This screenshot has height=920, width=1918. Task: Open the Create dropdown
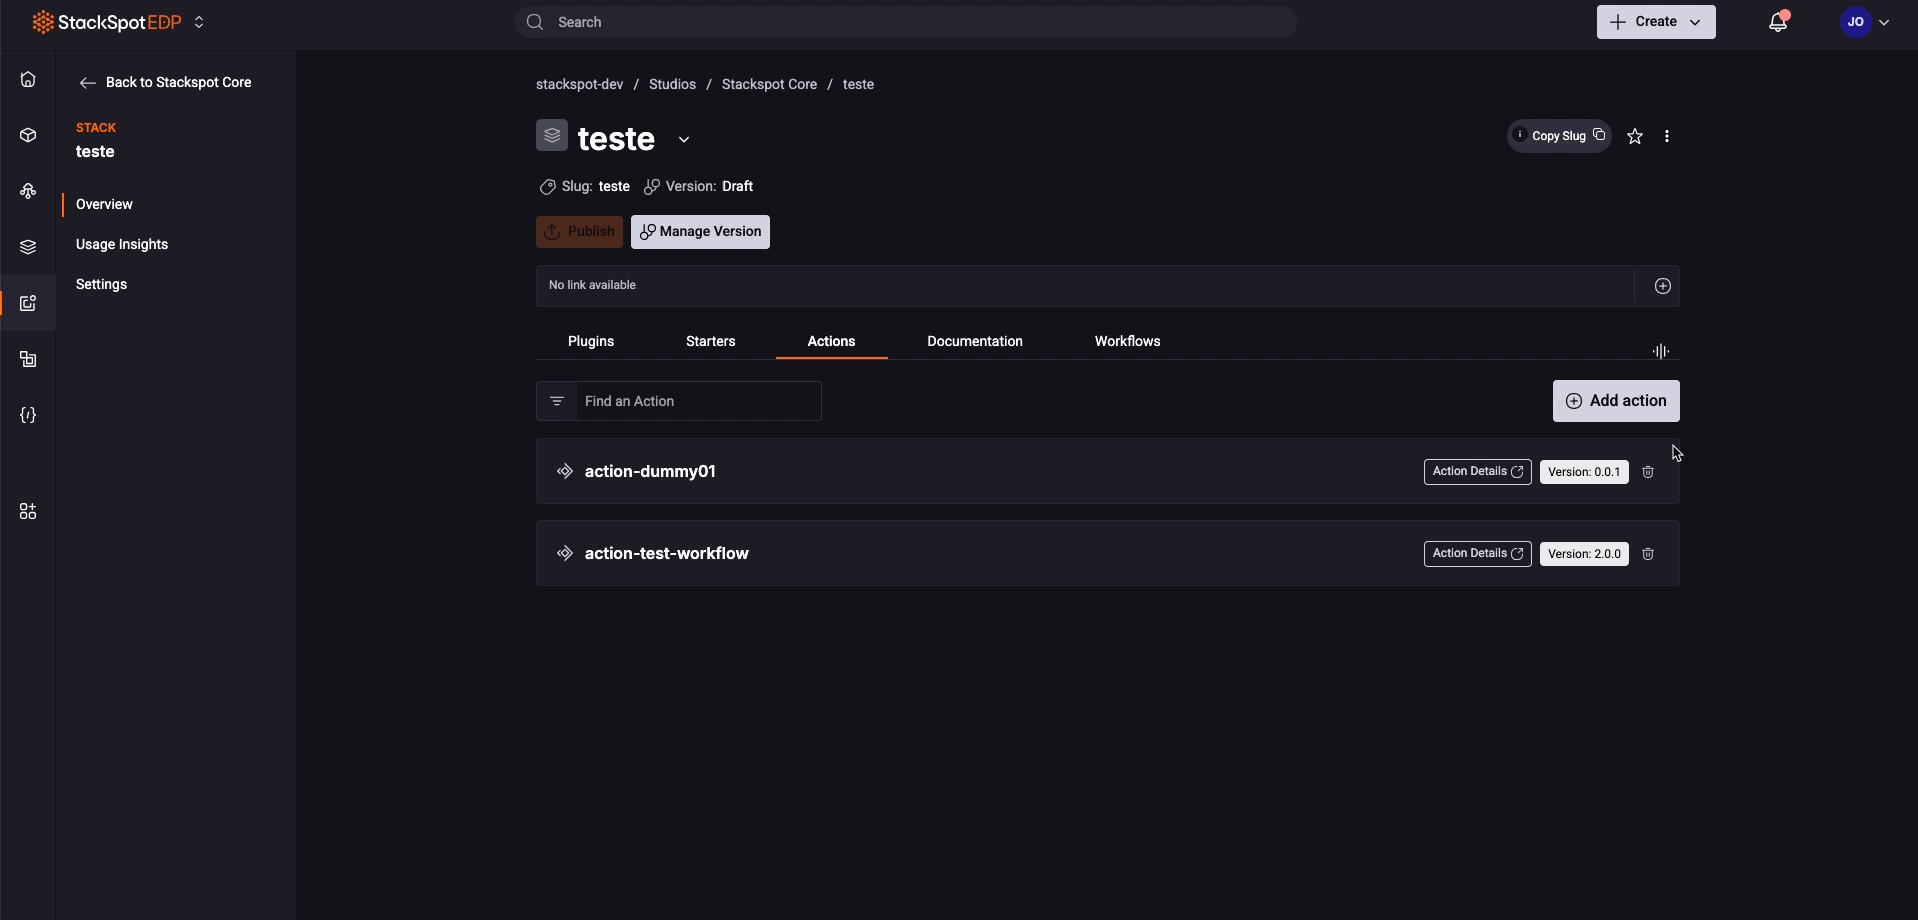click(x=1654, y=21)
